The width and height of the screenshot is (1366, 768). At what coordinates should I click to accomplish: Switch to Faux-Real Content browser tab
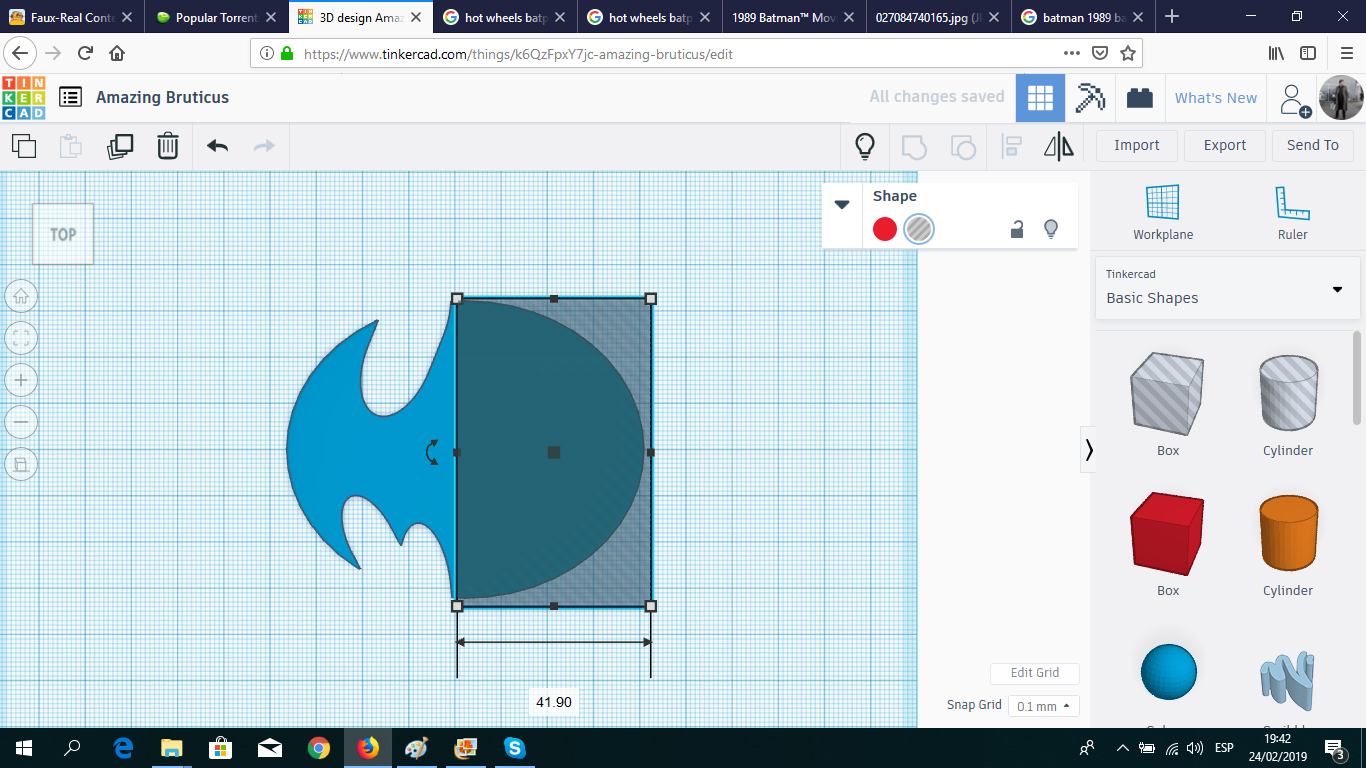point(71,17)
